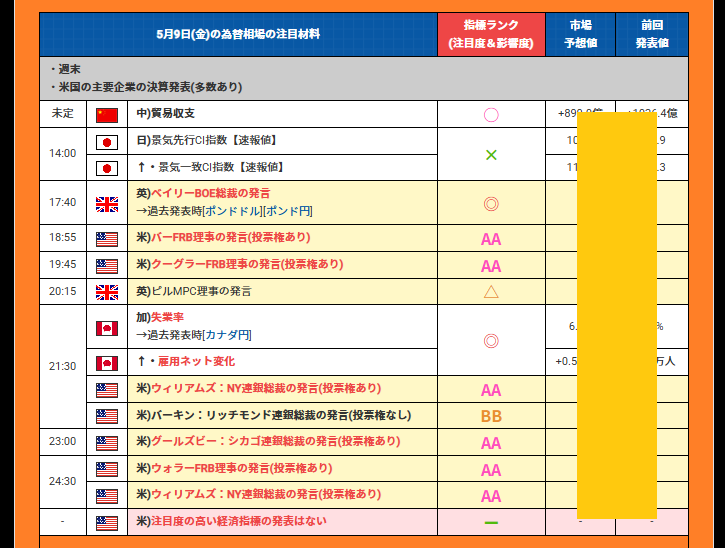The height and width of the screenshot is (548, 725).
Task: Click the green dash rank in last row
Action: click(x=491, y=523)
